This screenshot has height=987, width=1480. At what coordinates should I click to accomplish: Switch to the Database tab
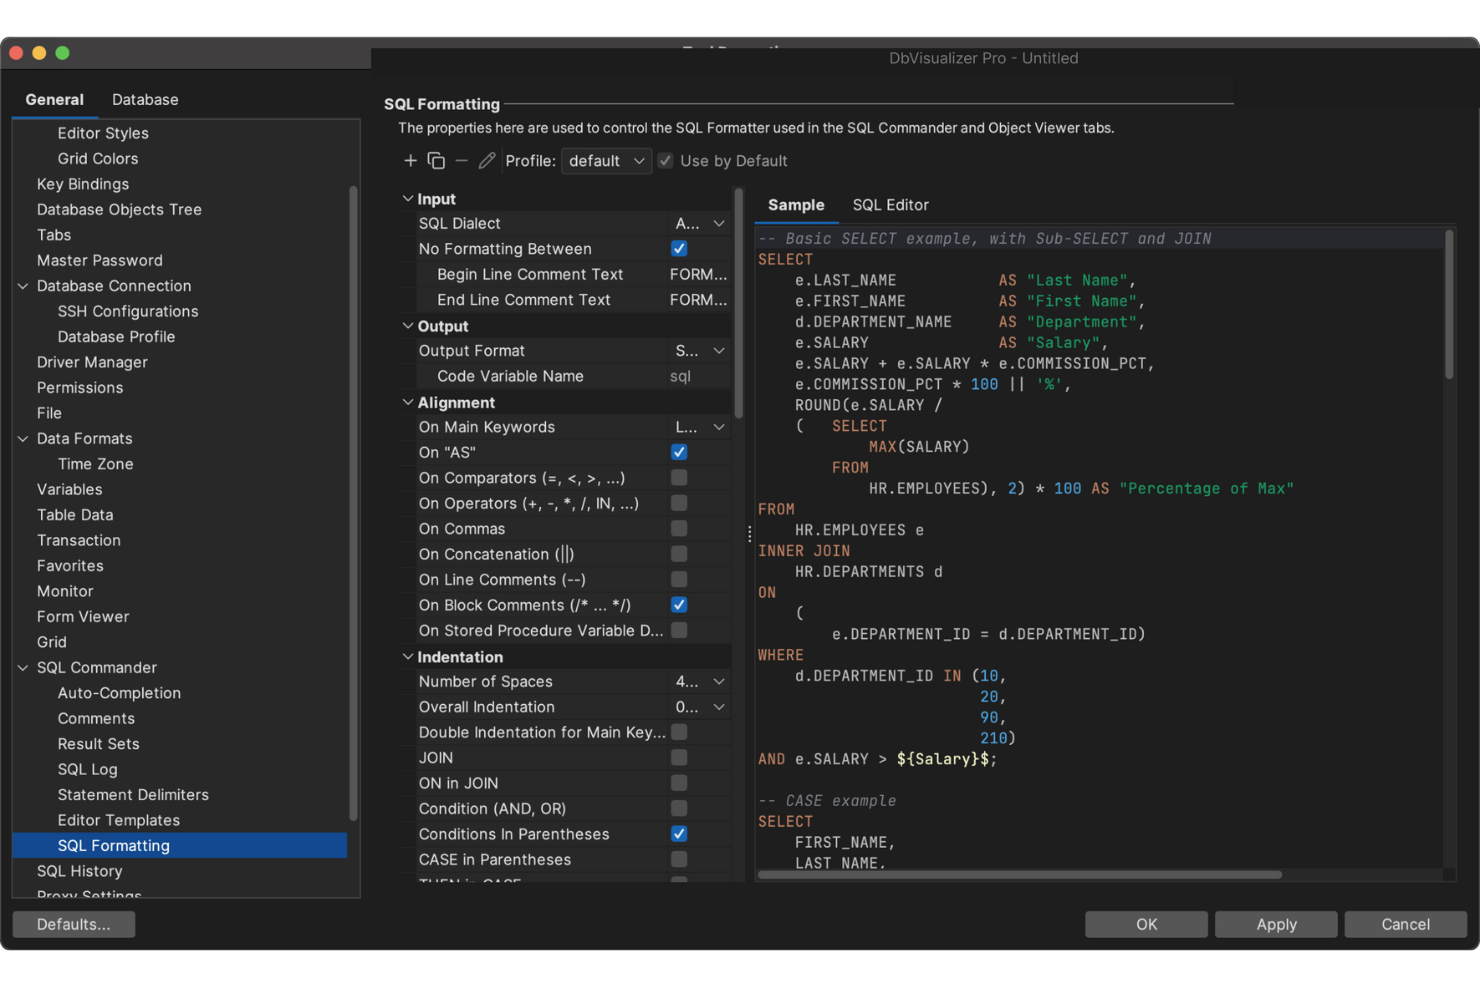(144, 99)
